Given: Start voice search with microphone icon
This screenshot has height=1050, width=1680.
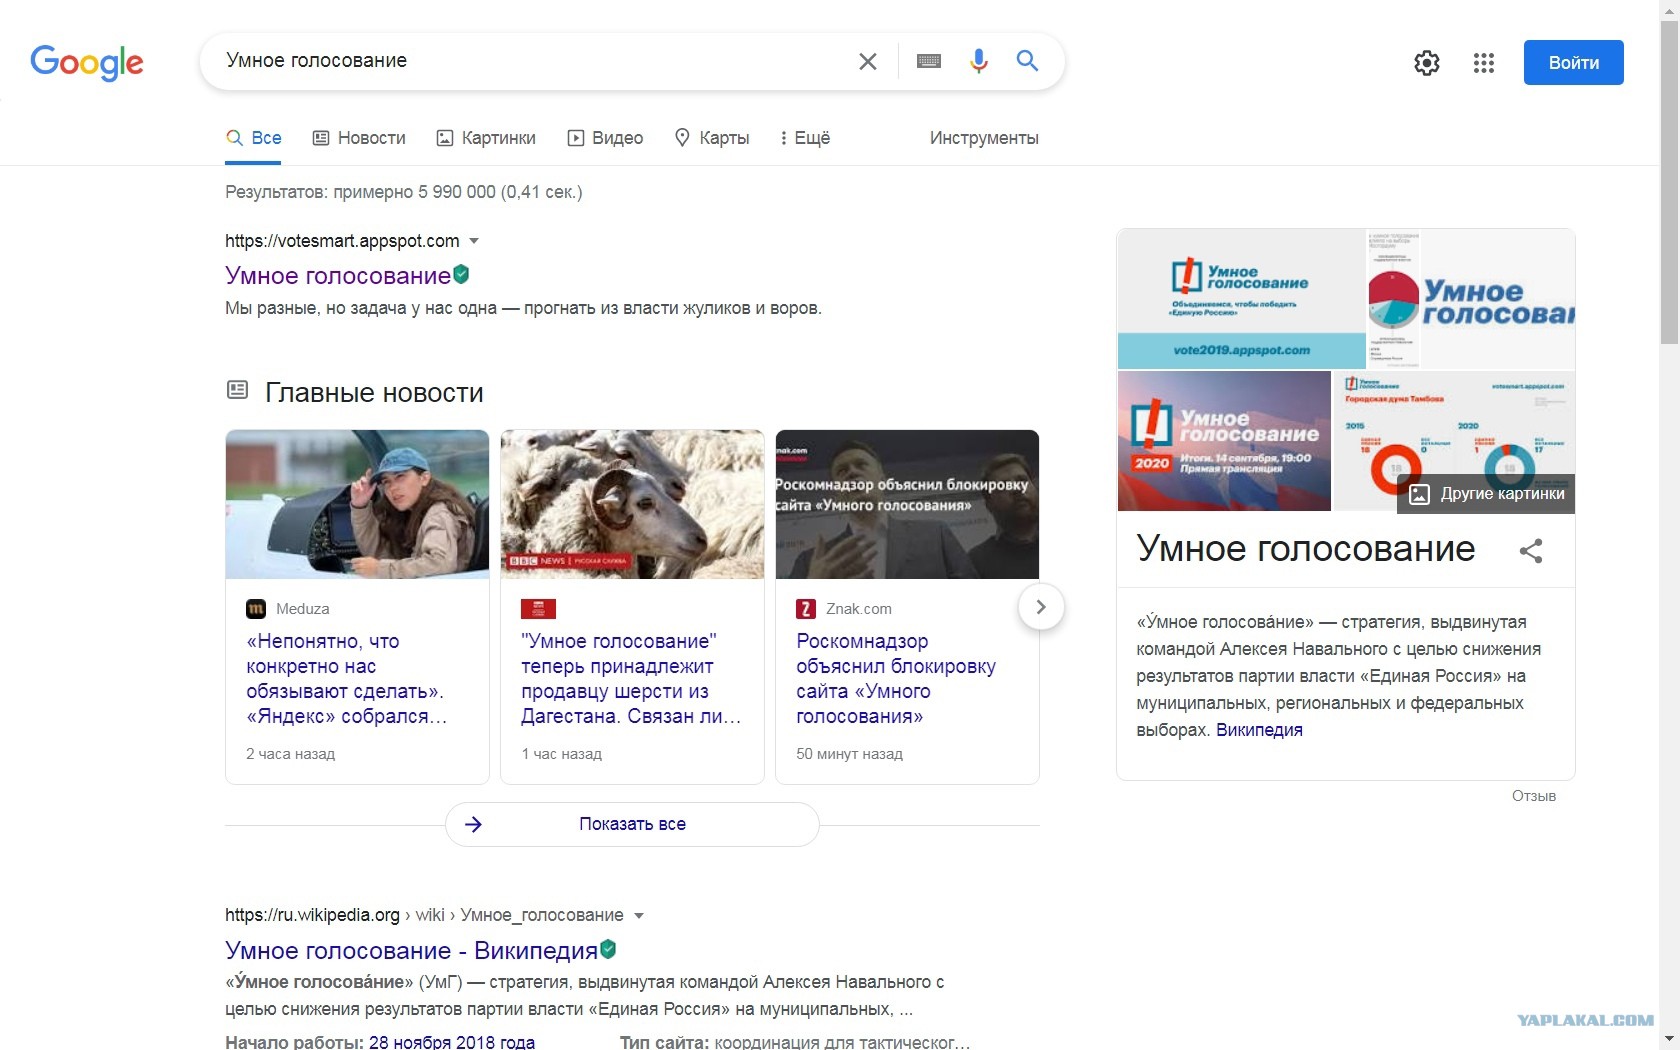Looking at the screenshot, I should [979, 61].
